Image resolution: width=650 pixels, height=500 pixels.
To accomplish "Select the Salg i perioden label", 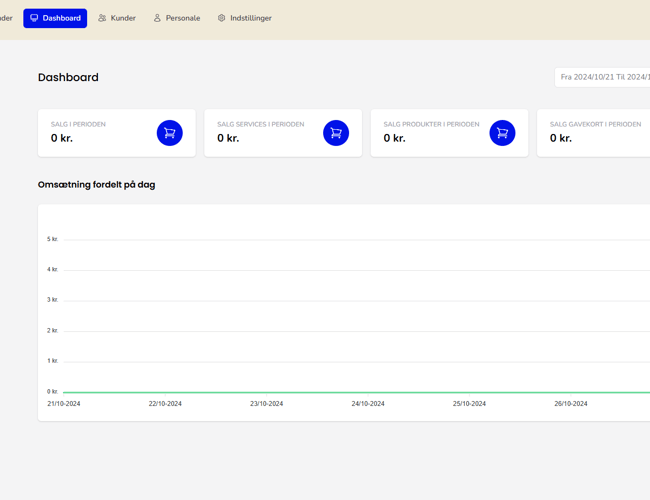I will [78, 124].
